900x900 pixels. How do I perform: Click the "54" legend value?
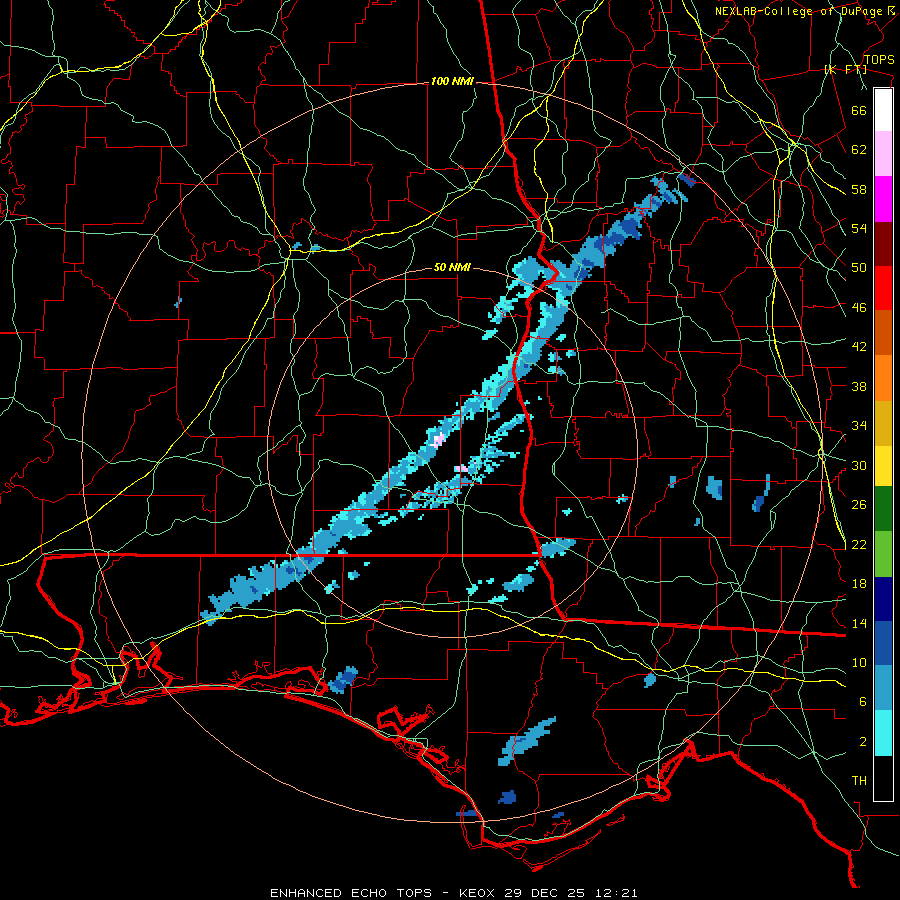tap(859, 228)
